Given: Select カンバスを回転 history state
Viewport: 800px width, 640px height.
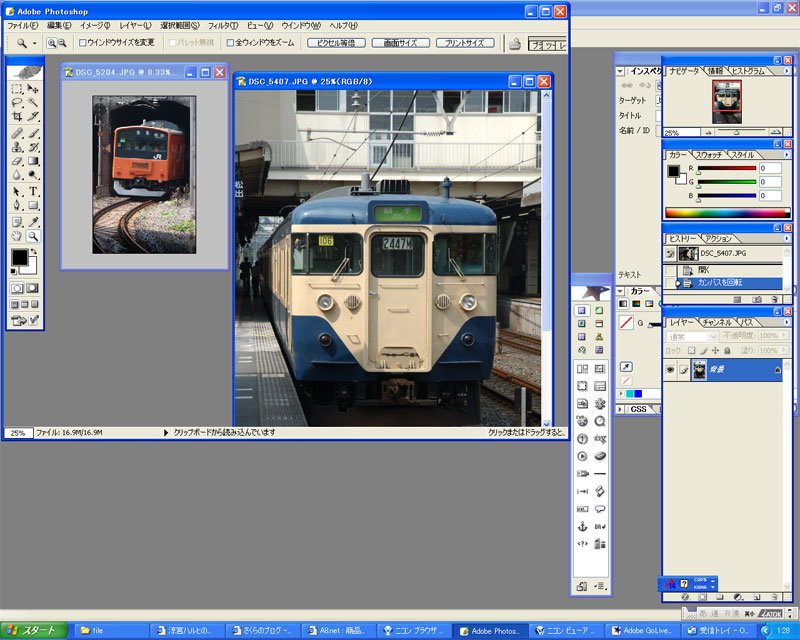Looking at the screenshot, I should [x=732, y=284].
